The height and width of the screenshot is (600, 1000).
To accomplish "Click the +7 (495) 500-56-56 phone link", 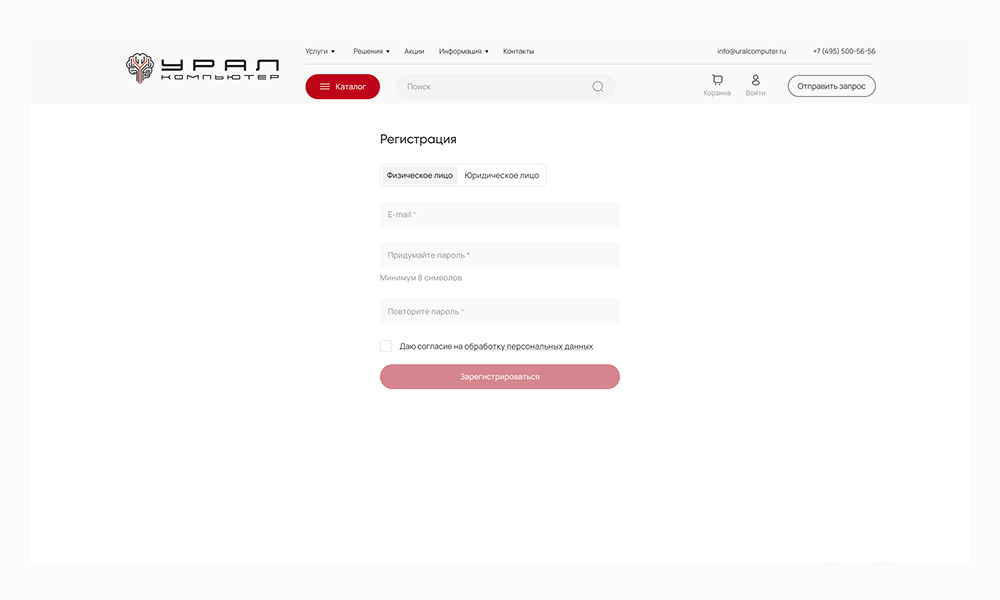I will tap(844, 51).
